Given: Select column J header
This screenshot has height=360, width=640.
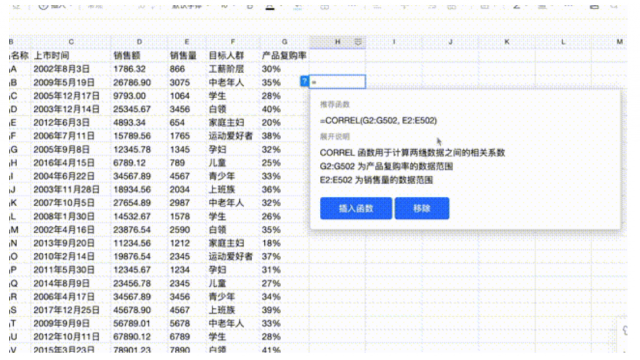Looking at the screenshot, I should point(450,42).
